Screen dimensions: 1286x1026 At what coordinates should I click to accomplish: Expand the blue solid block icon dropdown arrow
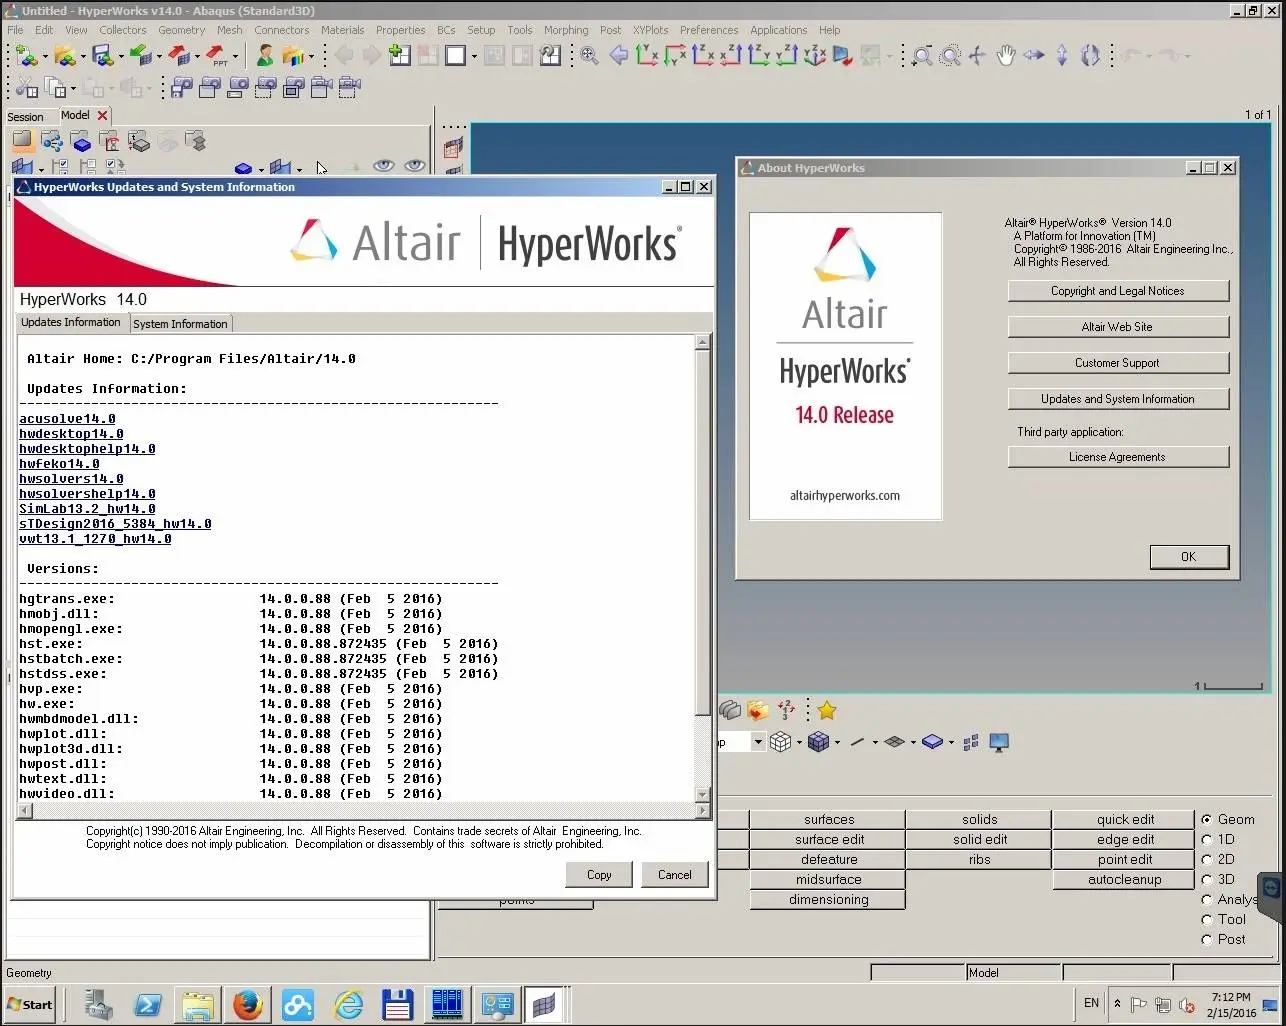point(951,742)
